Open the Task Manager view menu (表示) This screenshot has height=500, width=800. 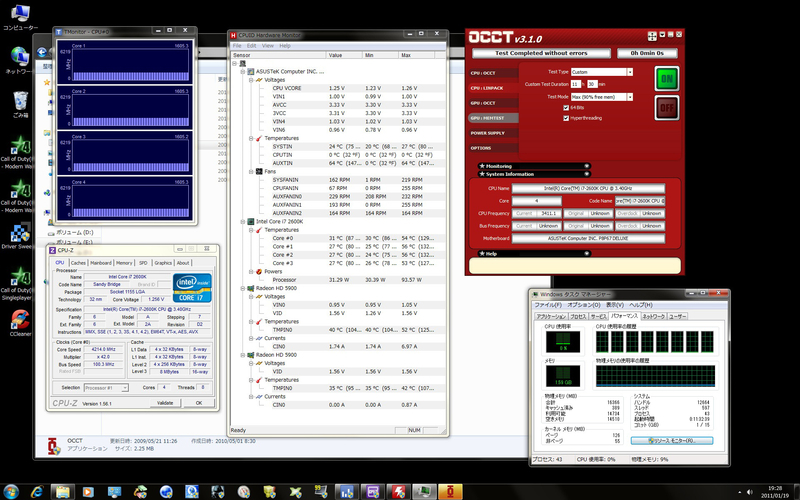(x=614, y=305)
